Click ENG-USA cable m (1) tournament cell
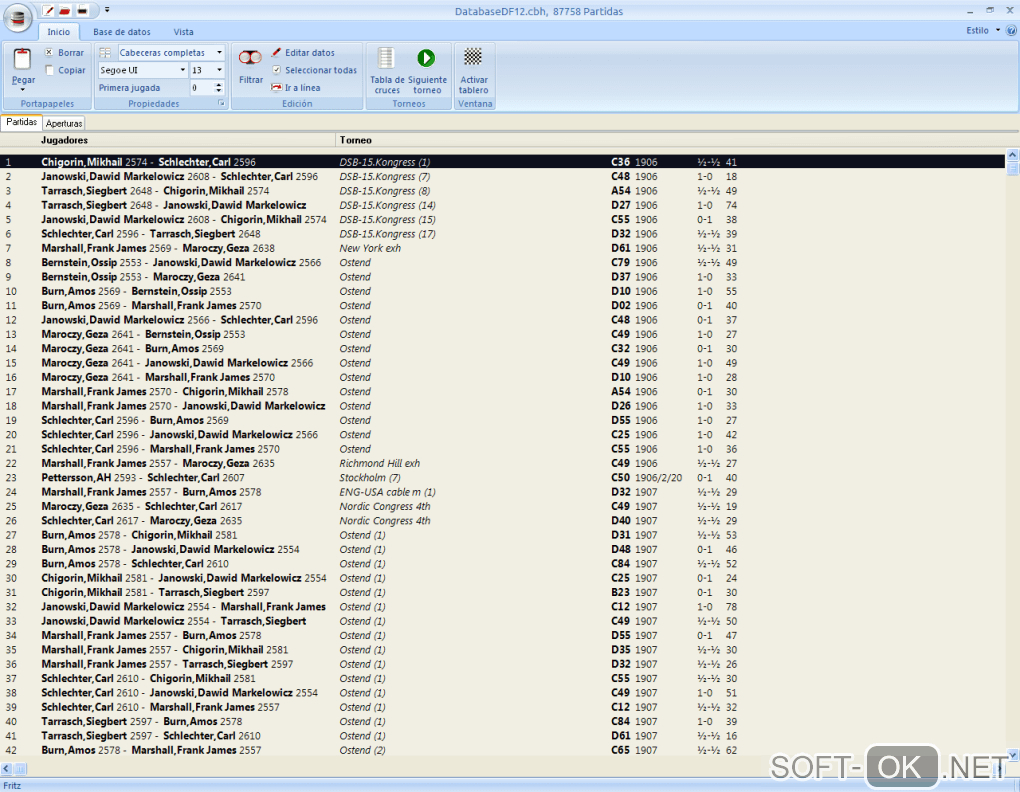Image resolution: width=1020 pixels, height=792 pixels. coord(388,492)
